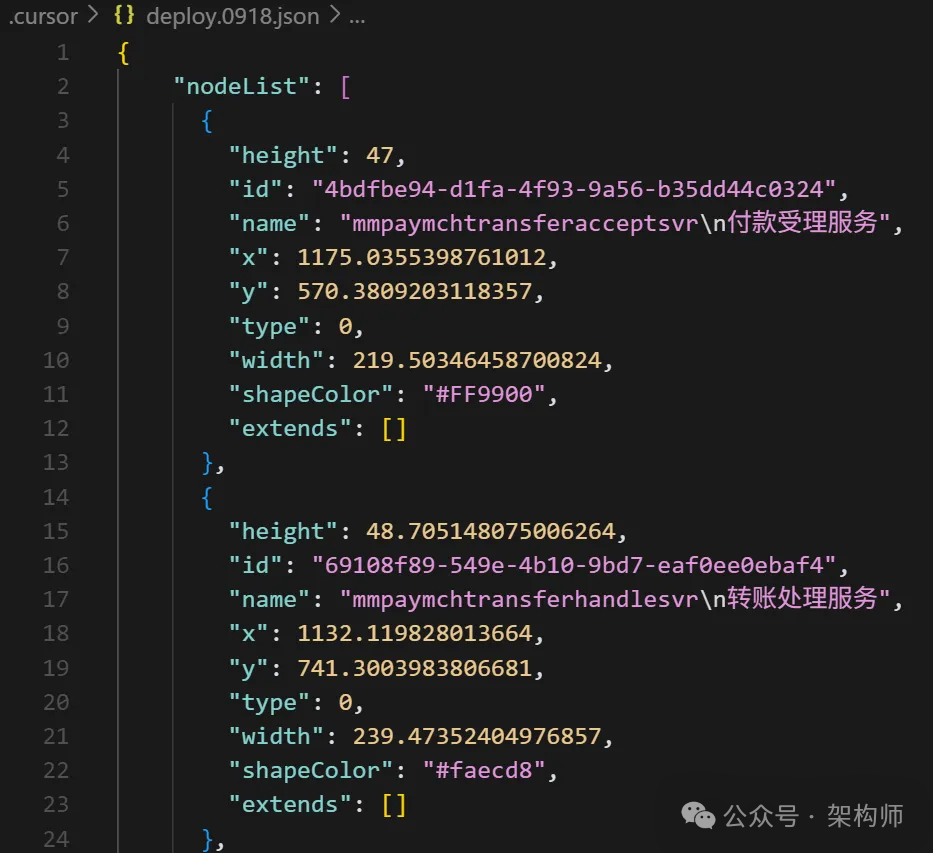Click the height value 47
Image resolution: width=933 pixels, height=853 pixels.
click(380, 156)
